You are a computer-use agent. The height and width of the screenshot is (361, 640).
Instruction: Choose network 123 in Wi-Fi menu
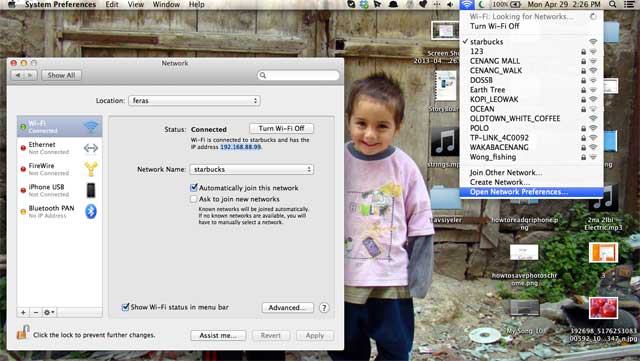click(x=531, y=51)
